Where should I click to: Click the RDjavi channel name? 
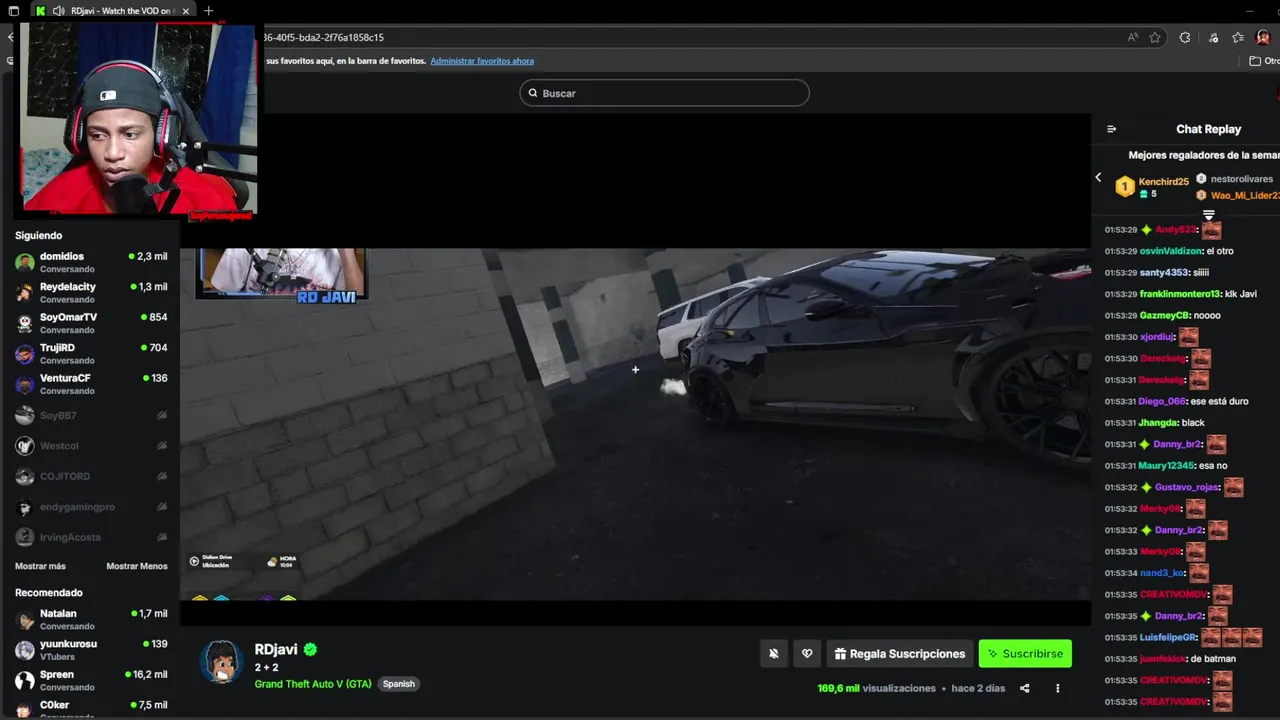(276, 649)
